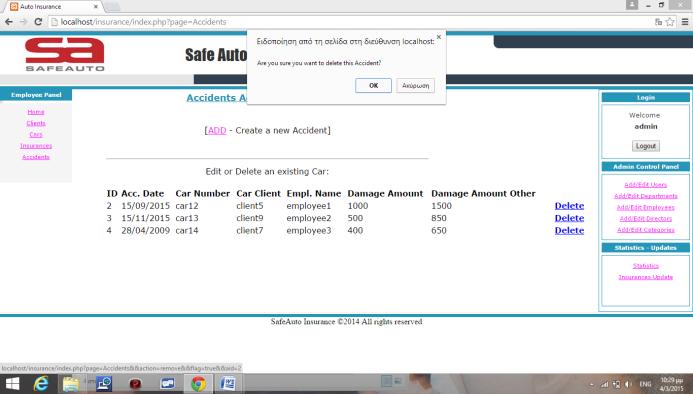Close the Auto Insurance tab
The image size is (693, 394).
click(x=96, y=7)
